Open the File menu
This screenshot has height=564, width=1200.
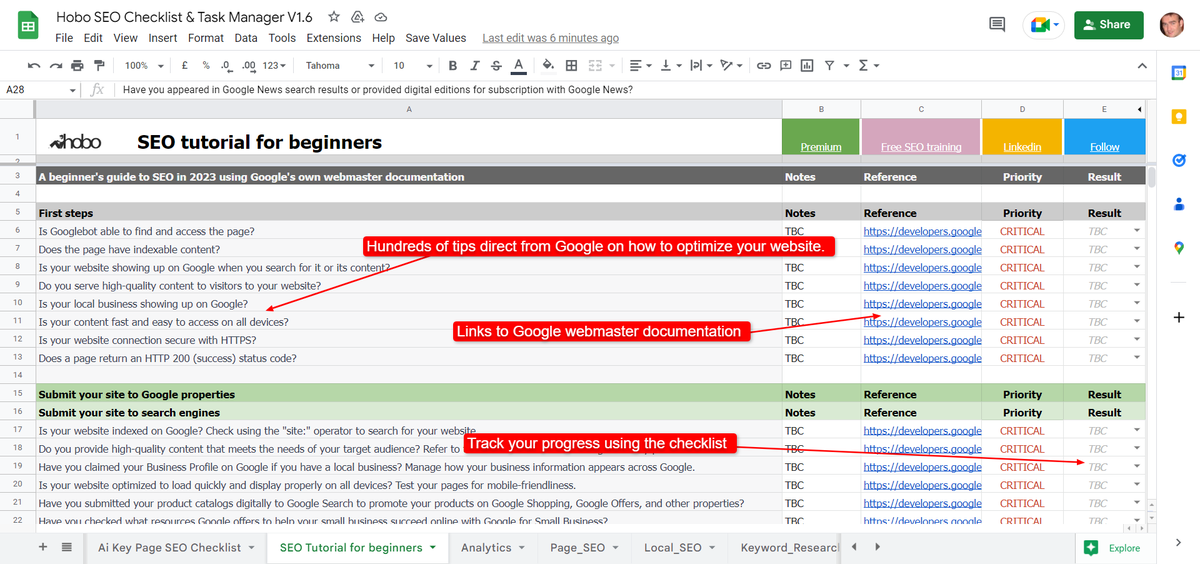point(64,38)
